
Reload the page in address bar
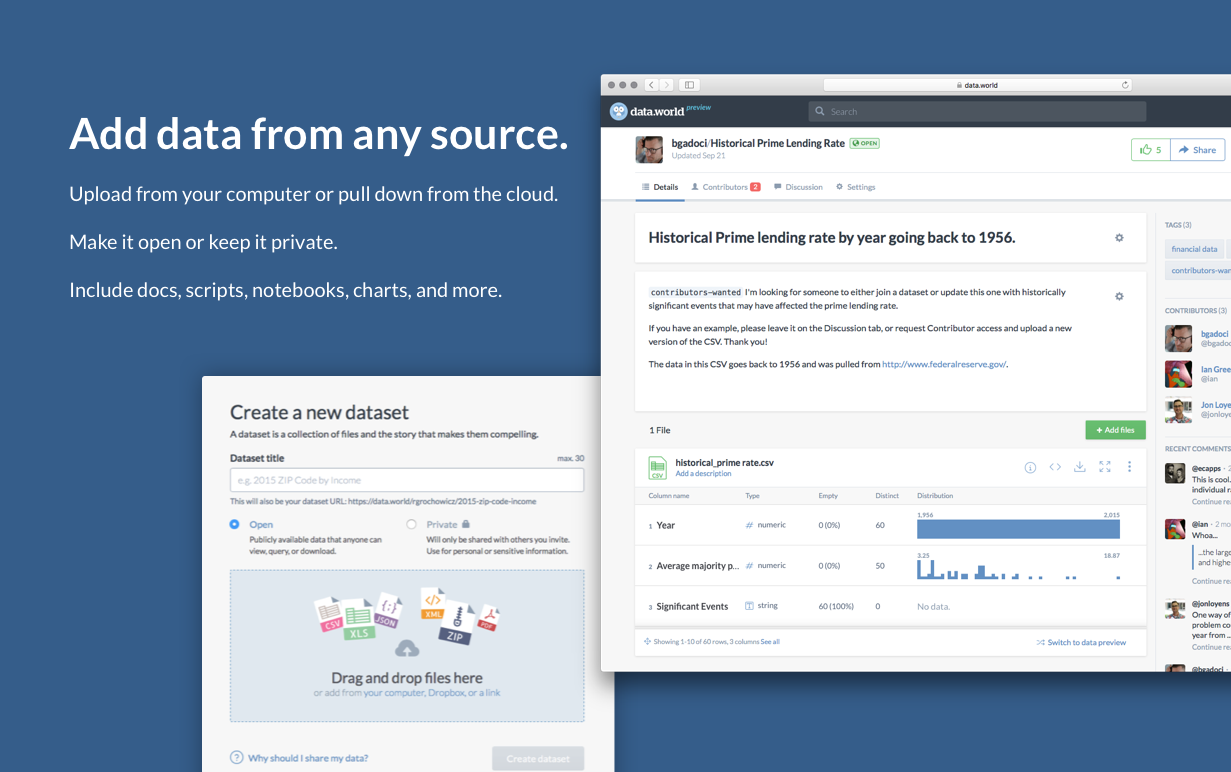(x=1125, y=85)
